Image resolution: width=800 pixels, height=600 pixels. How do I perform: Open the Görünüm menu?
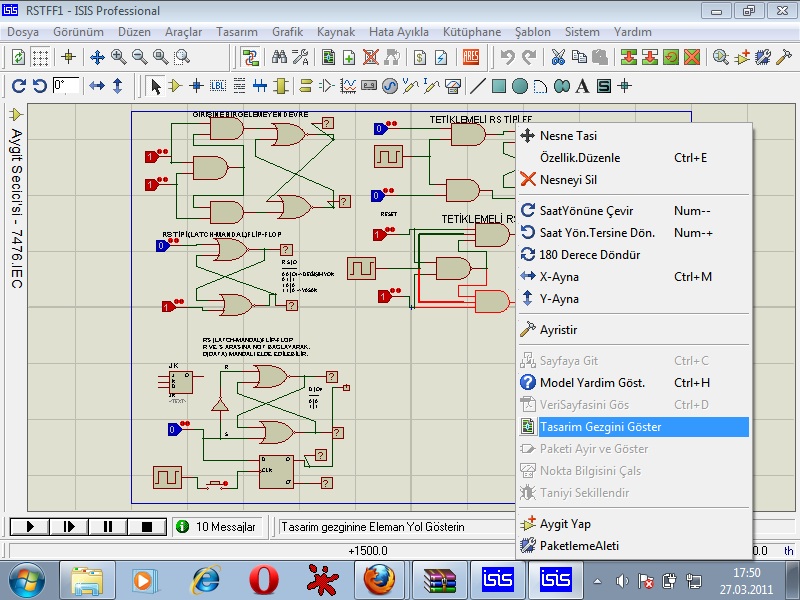78,32
